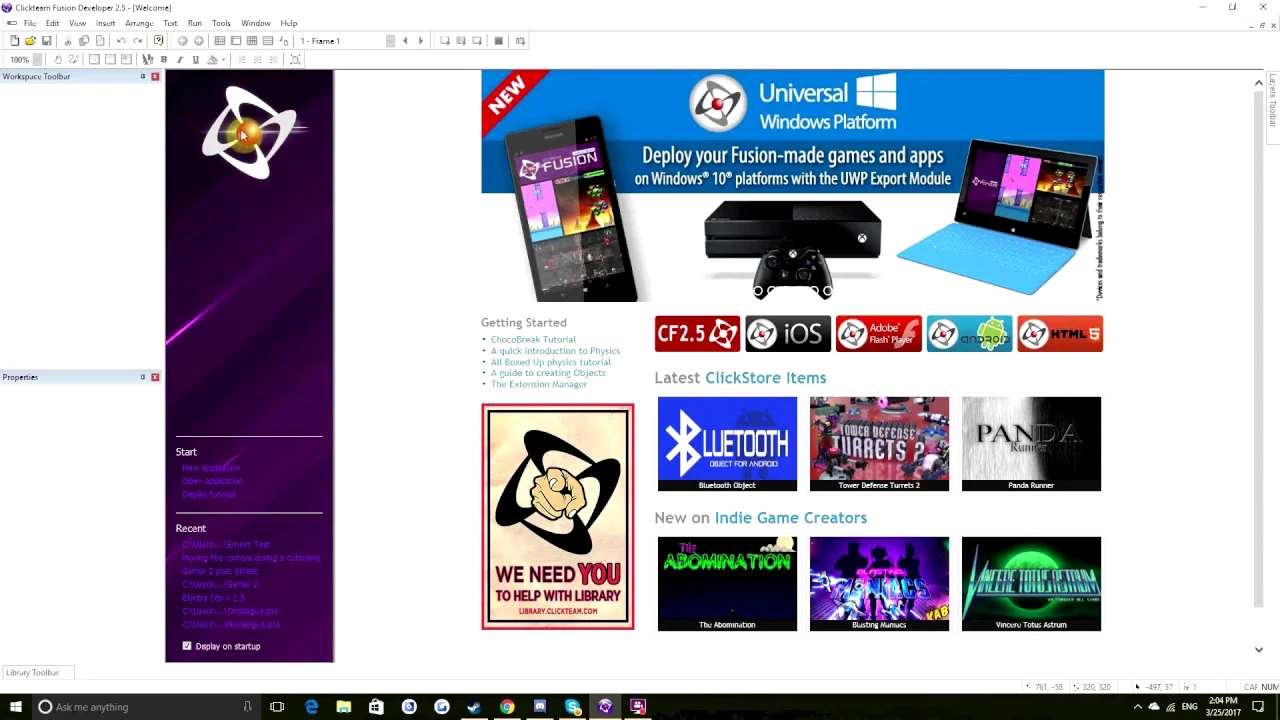
Task: Open the ChocoBreak Tutorial link
Action: coord(533,340)
